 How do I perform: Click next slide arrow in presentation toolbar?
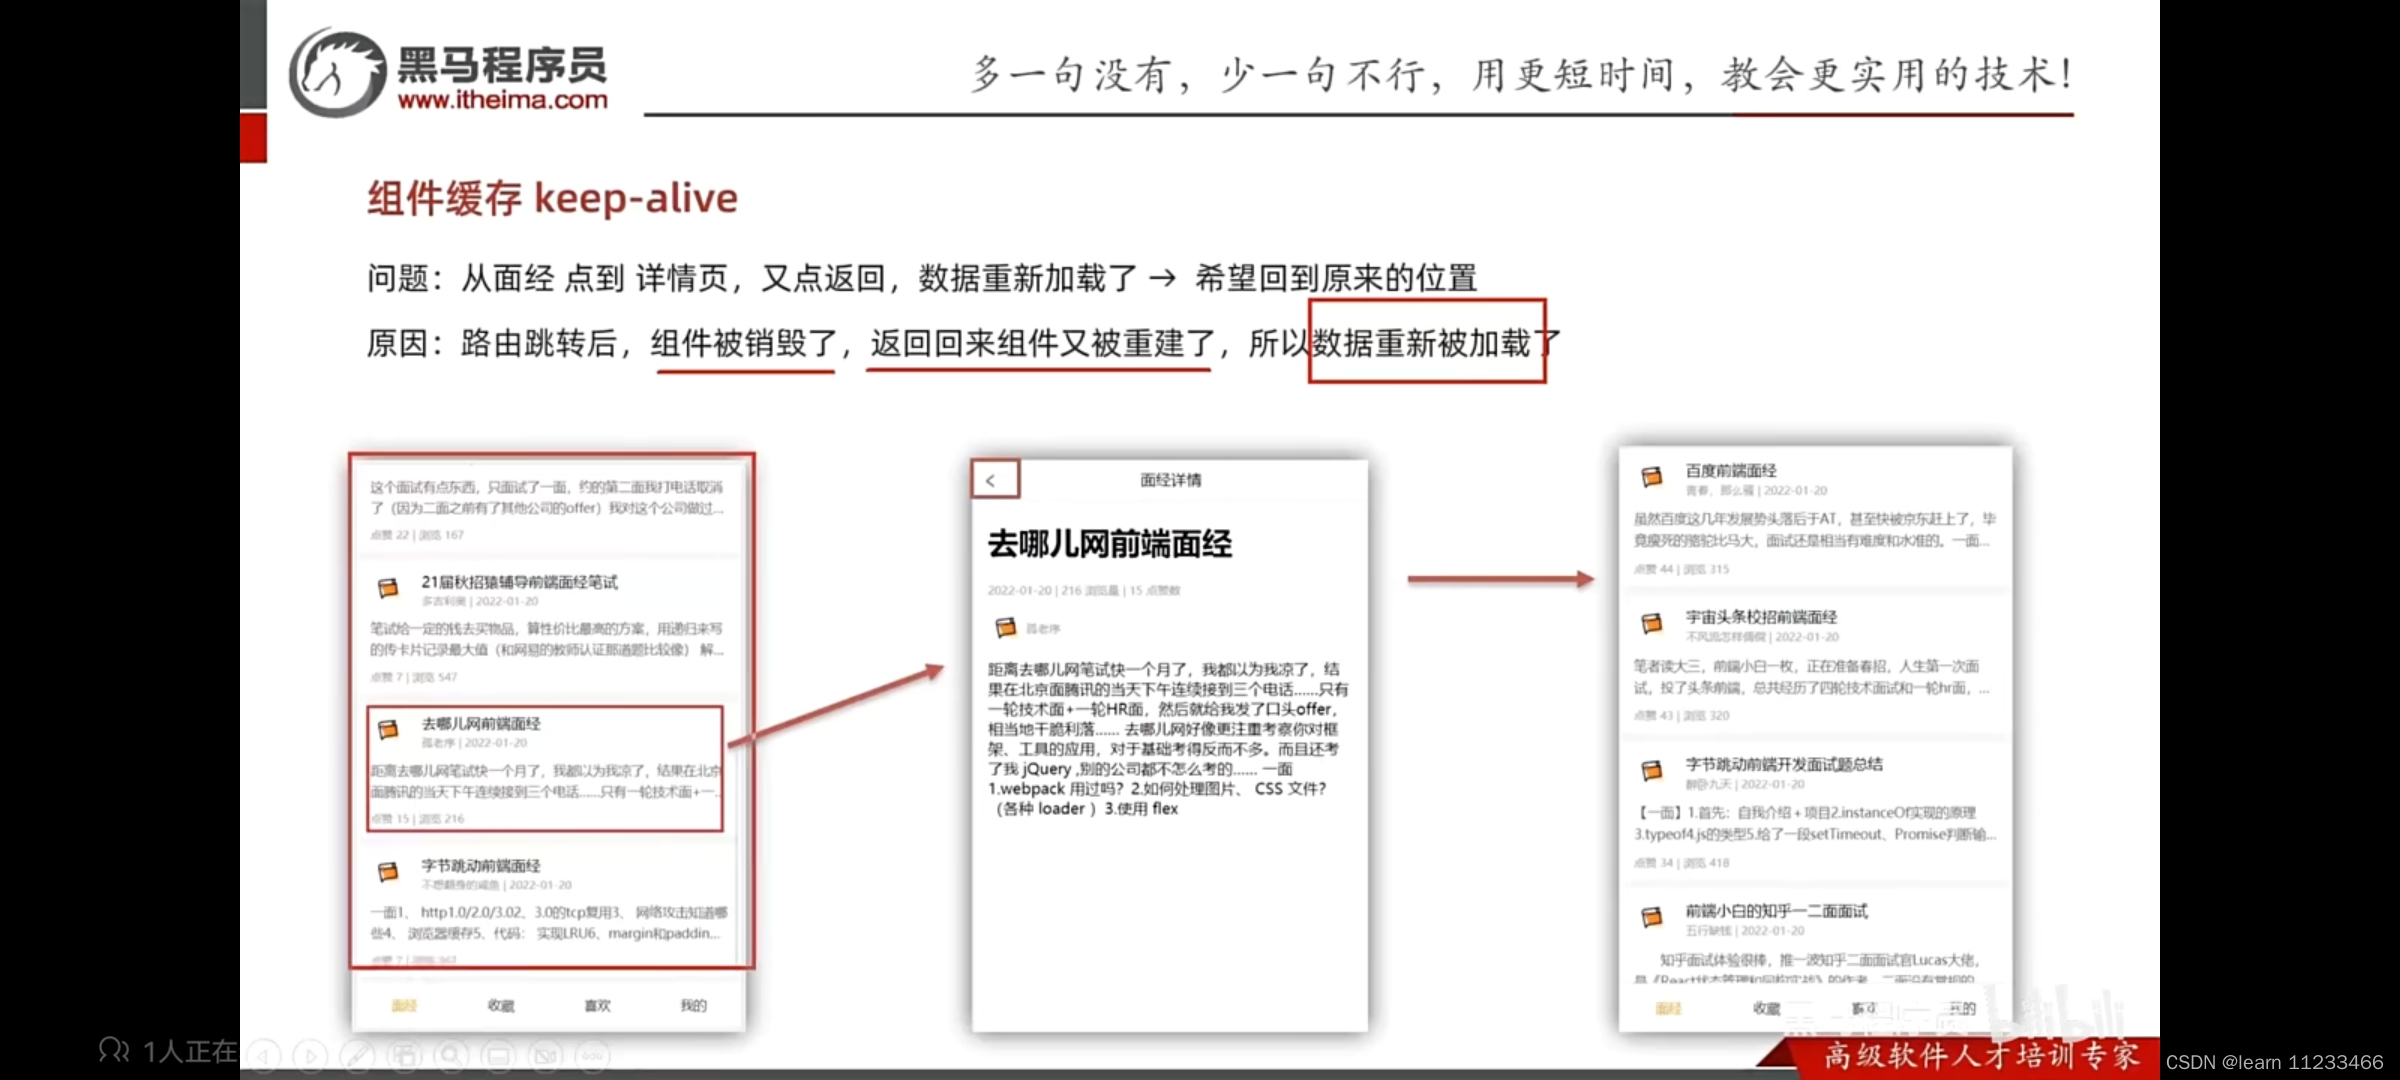[311, 1055]
